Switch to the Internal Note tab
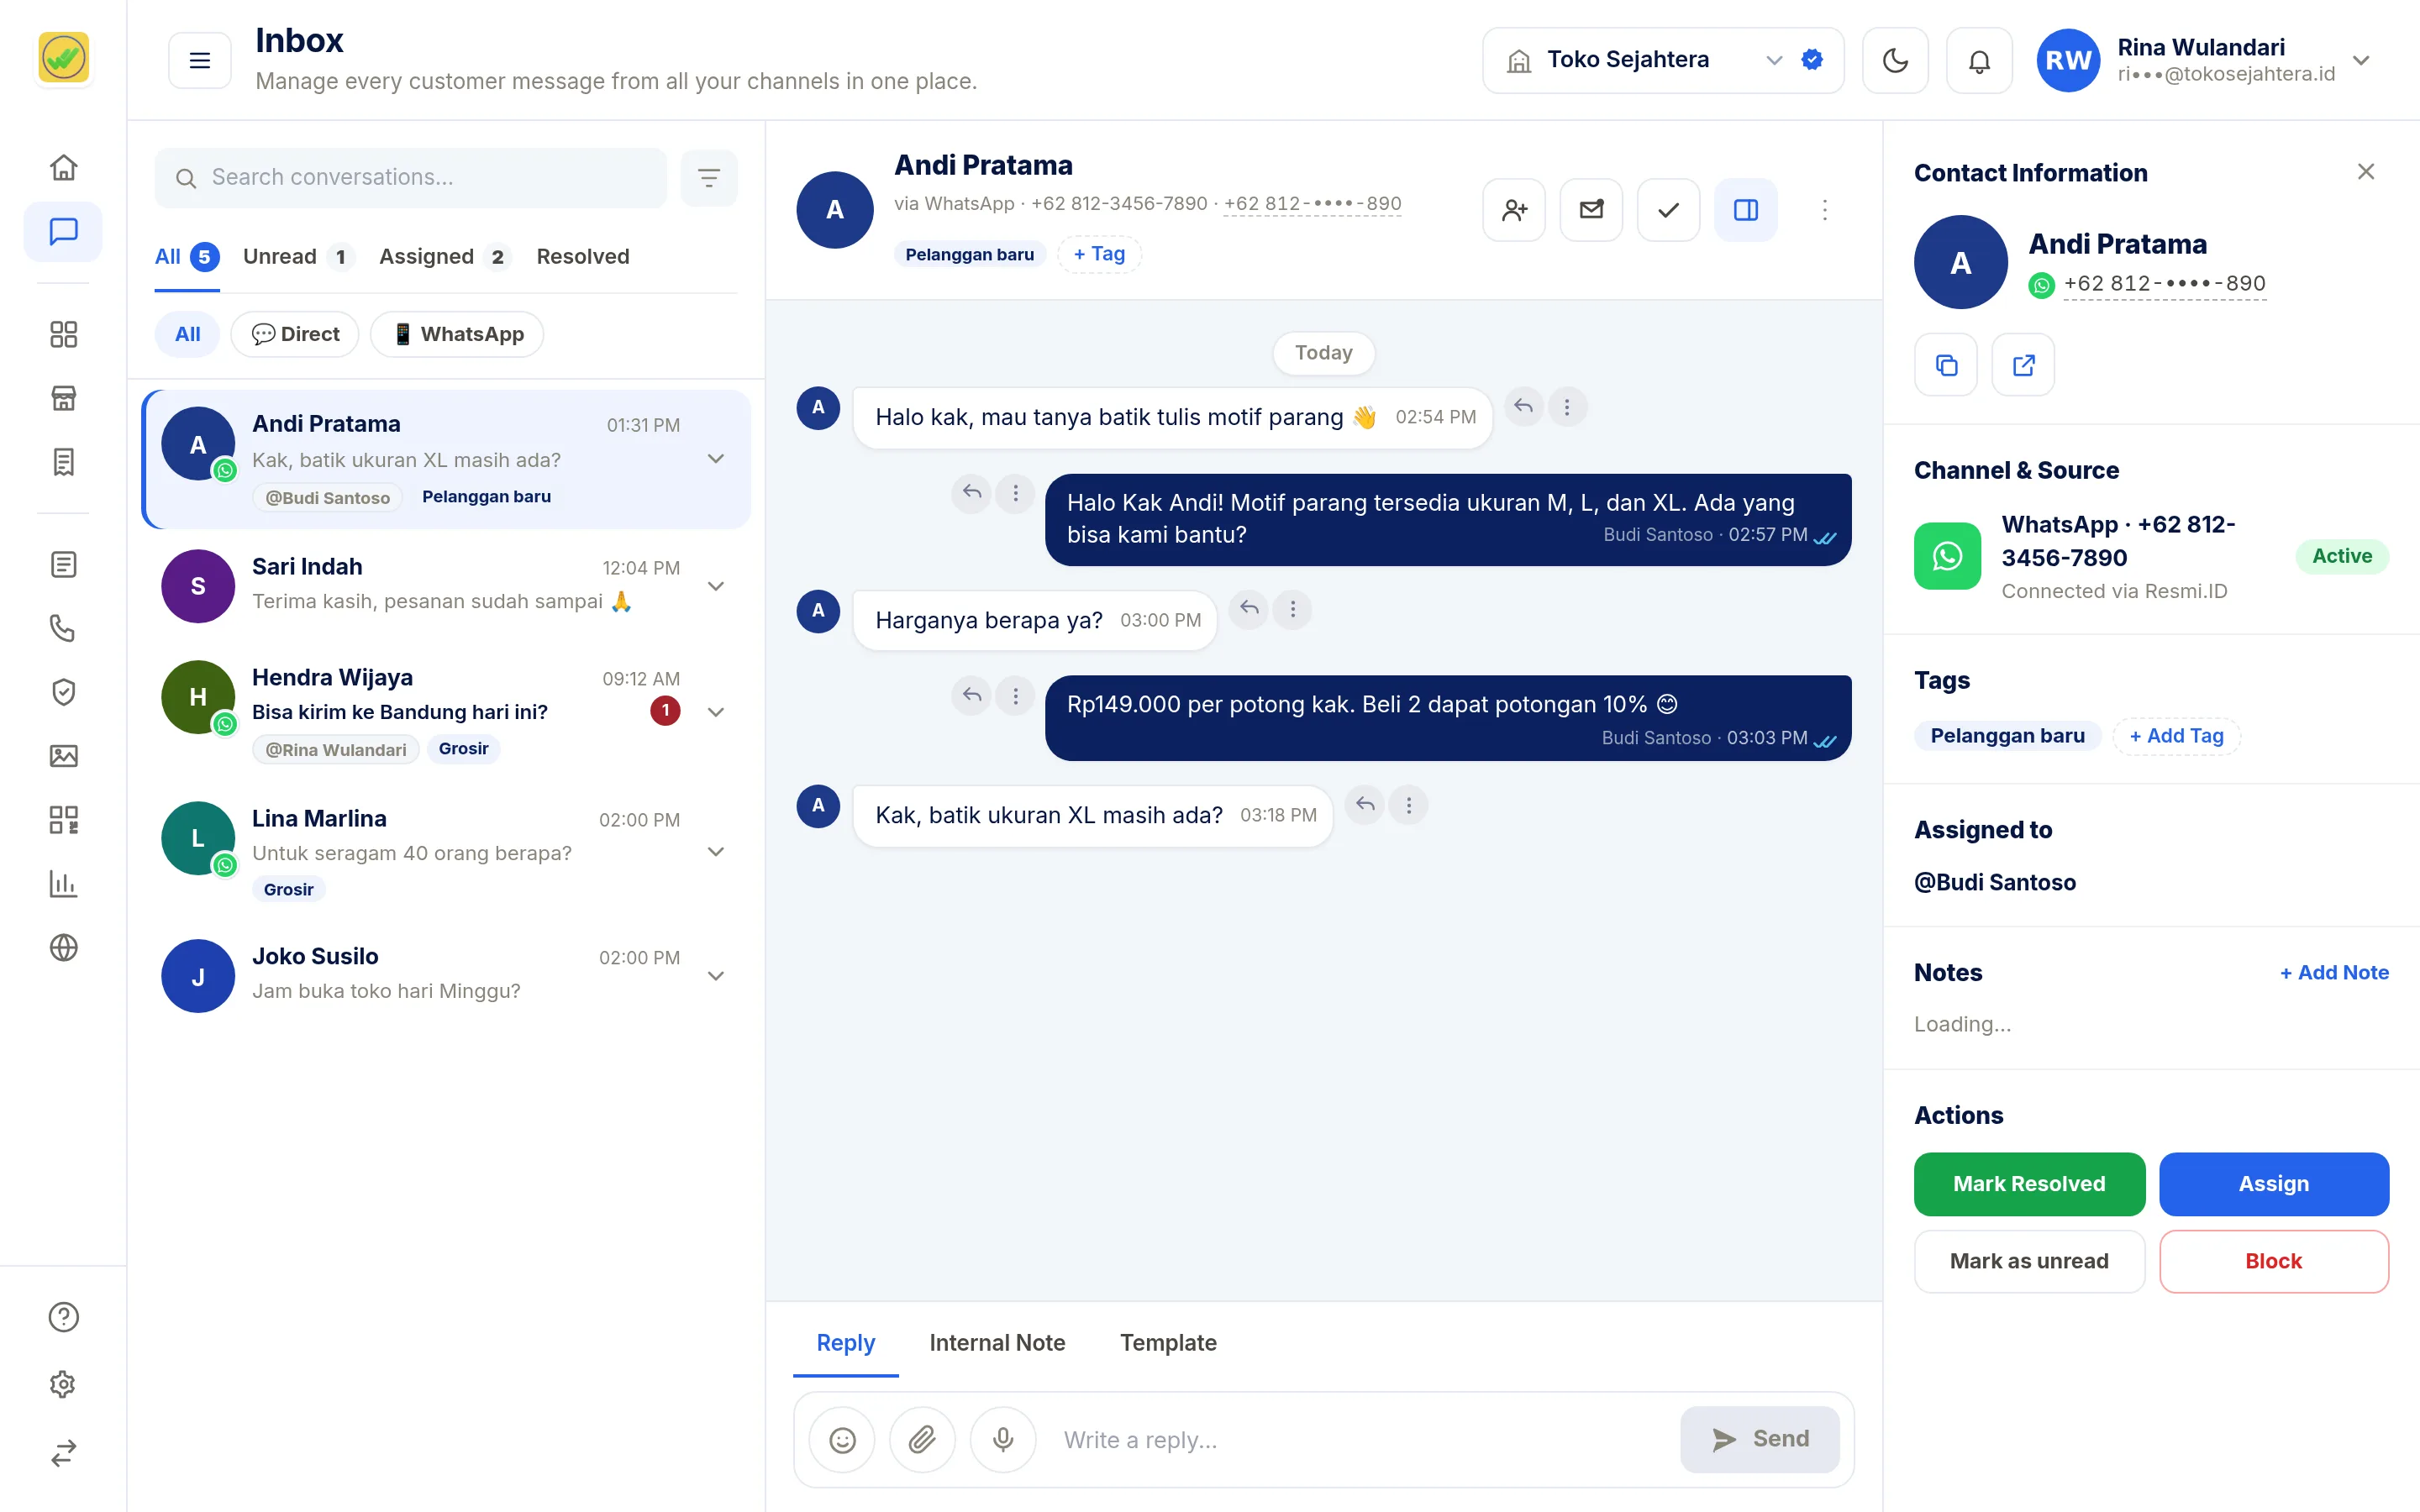 click(x=997, y=1343)
